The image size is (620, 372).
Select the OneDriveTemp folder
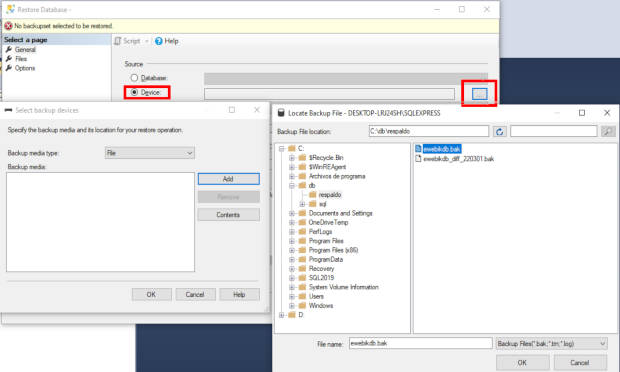328,222
